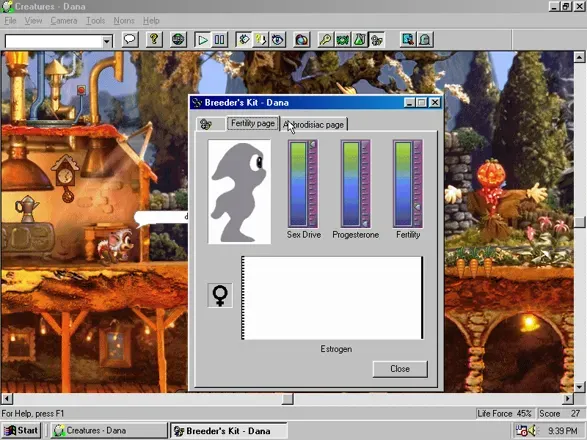Click the vertical scrollbar thumb
The height and width of the screenshot is (440, 587).
[579, 222]
